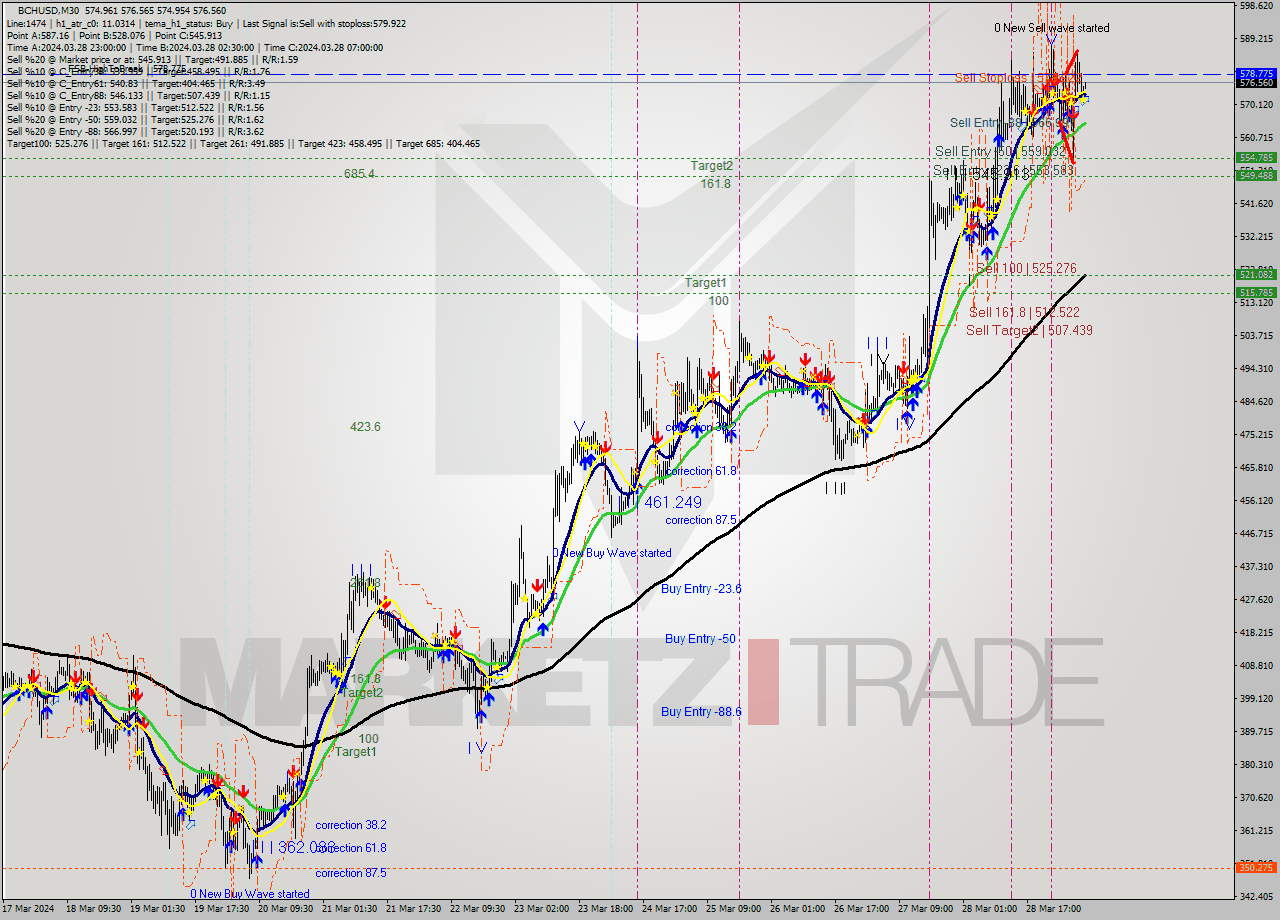The height and width of the screenshot is (920, 1280).
Task: Click '22 Mar 09:30' on time axis
Action: tap(477, 909)
